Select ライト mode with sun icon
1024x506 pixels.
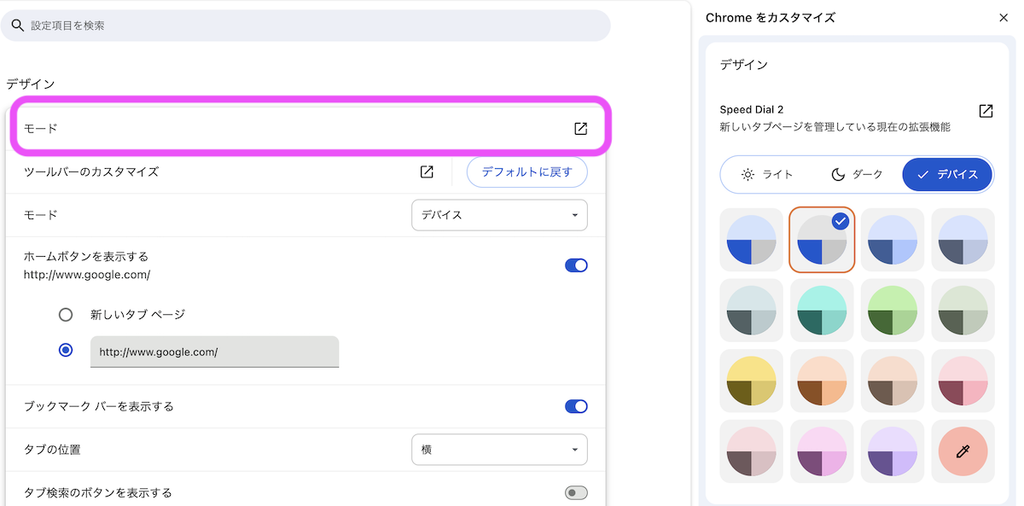pyautogui.click(x=767, y=174)
